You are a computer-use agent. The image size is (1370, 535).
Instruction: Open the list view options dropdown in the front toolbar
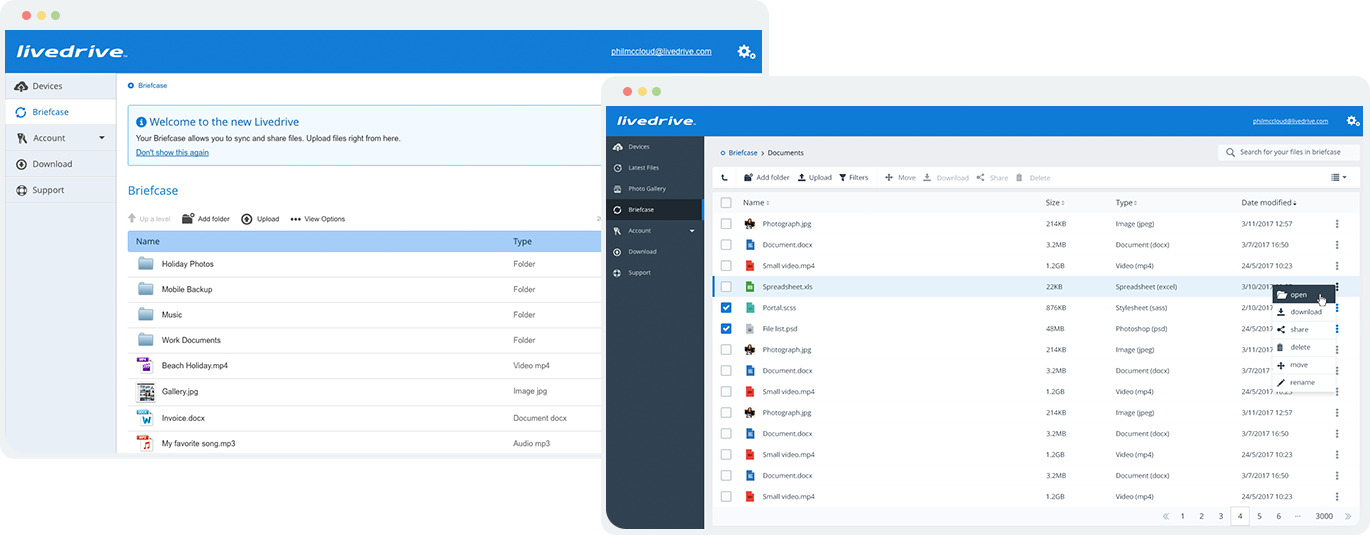(x=1339, y=178)
